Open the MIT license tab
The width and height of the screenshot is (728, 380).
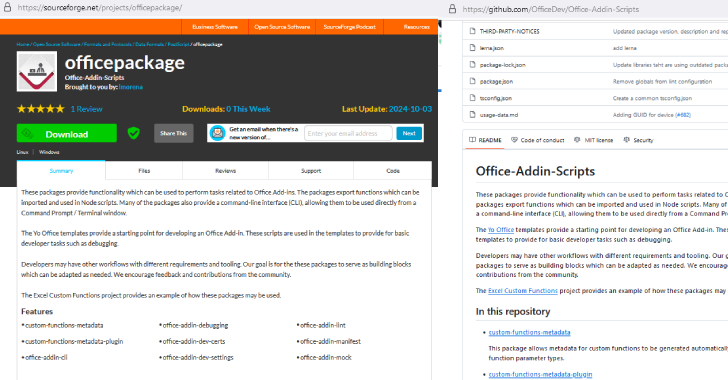[x=593, y=140]
